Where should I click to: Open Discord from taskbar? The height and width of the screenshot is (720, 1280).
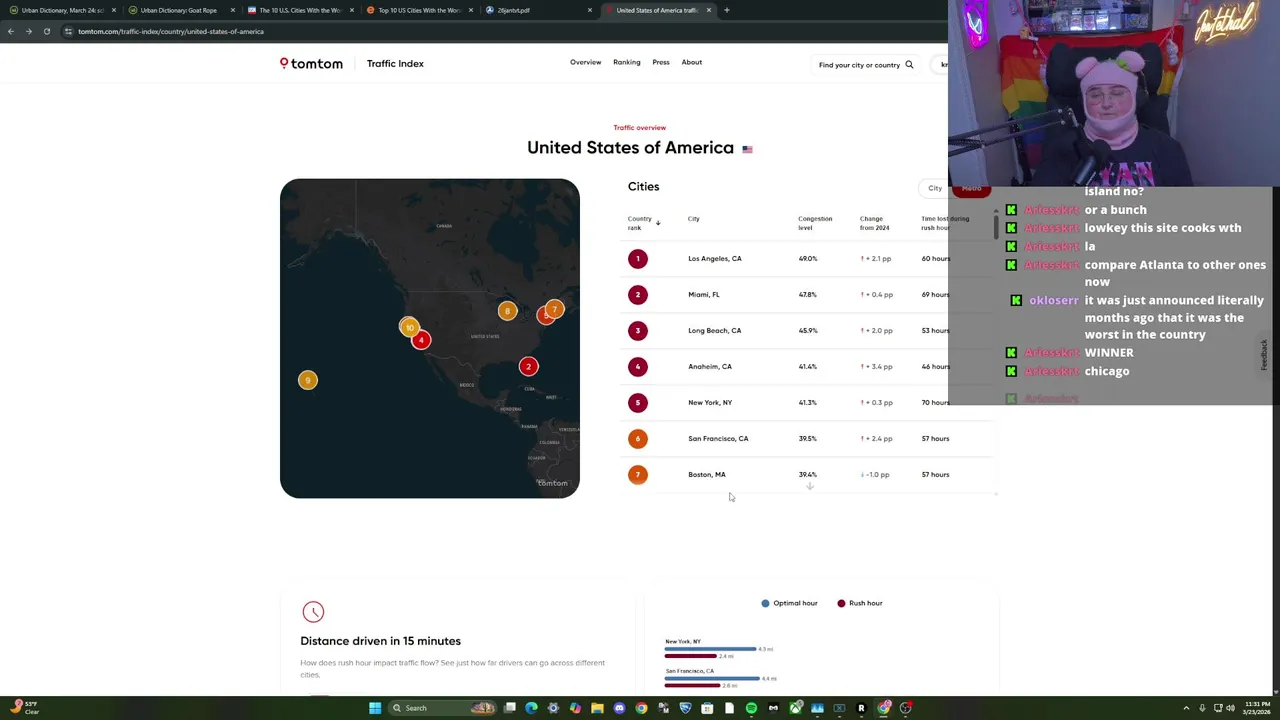click(619, 708)
